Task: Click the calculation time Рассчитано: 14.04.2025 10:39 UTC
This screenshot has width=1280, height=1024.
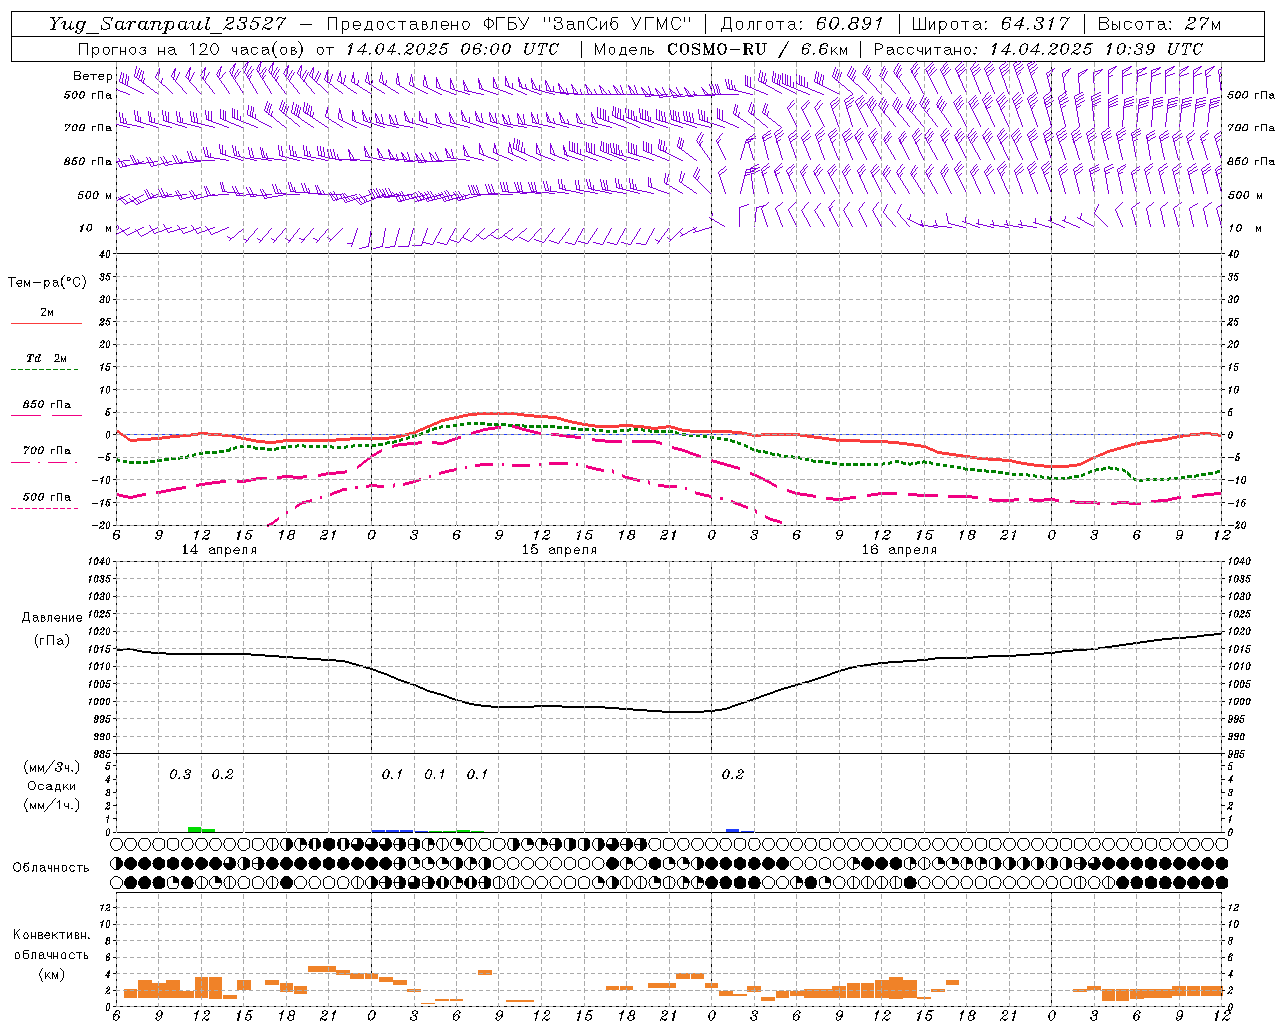Action: (1038, 49)
